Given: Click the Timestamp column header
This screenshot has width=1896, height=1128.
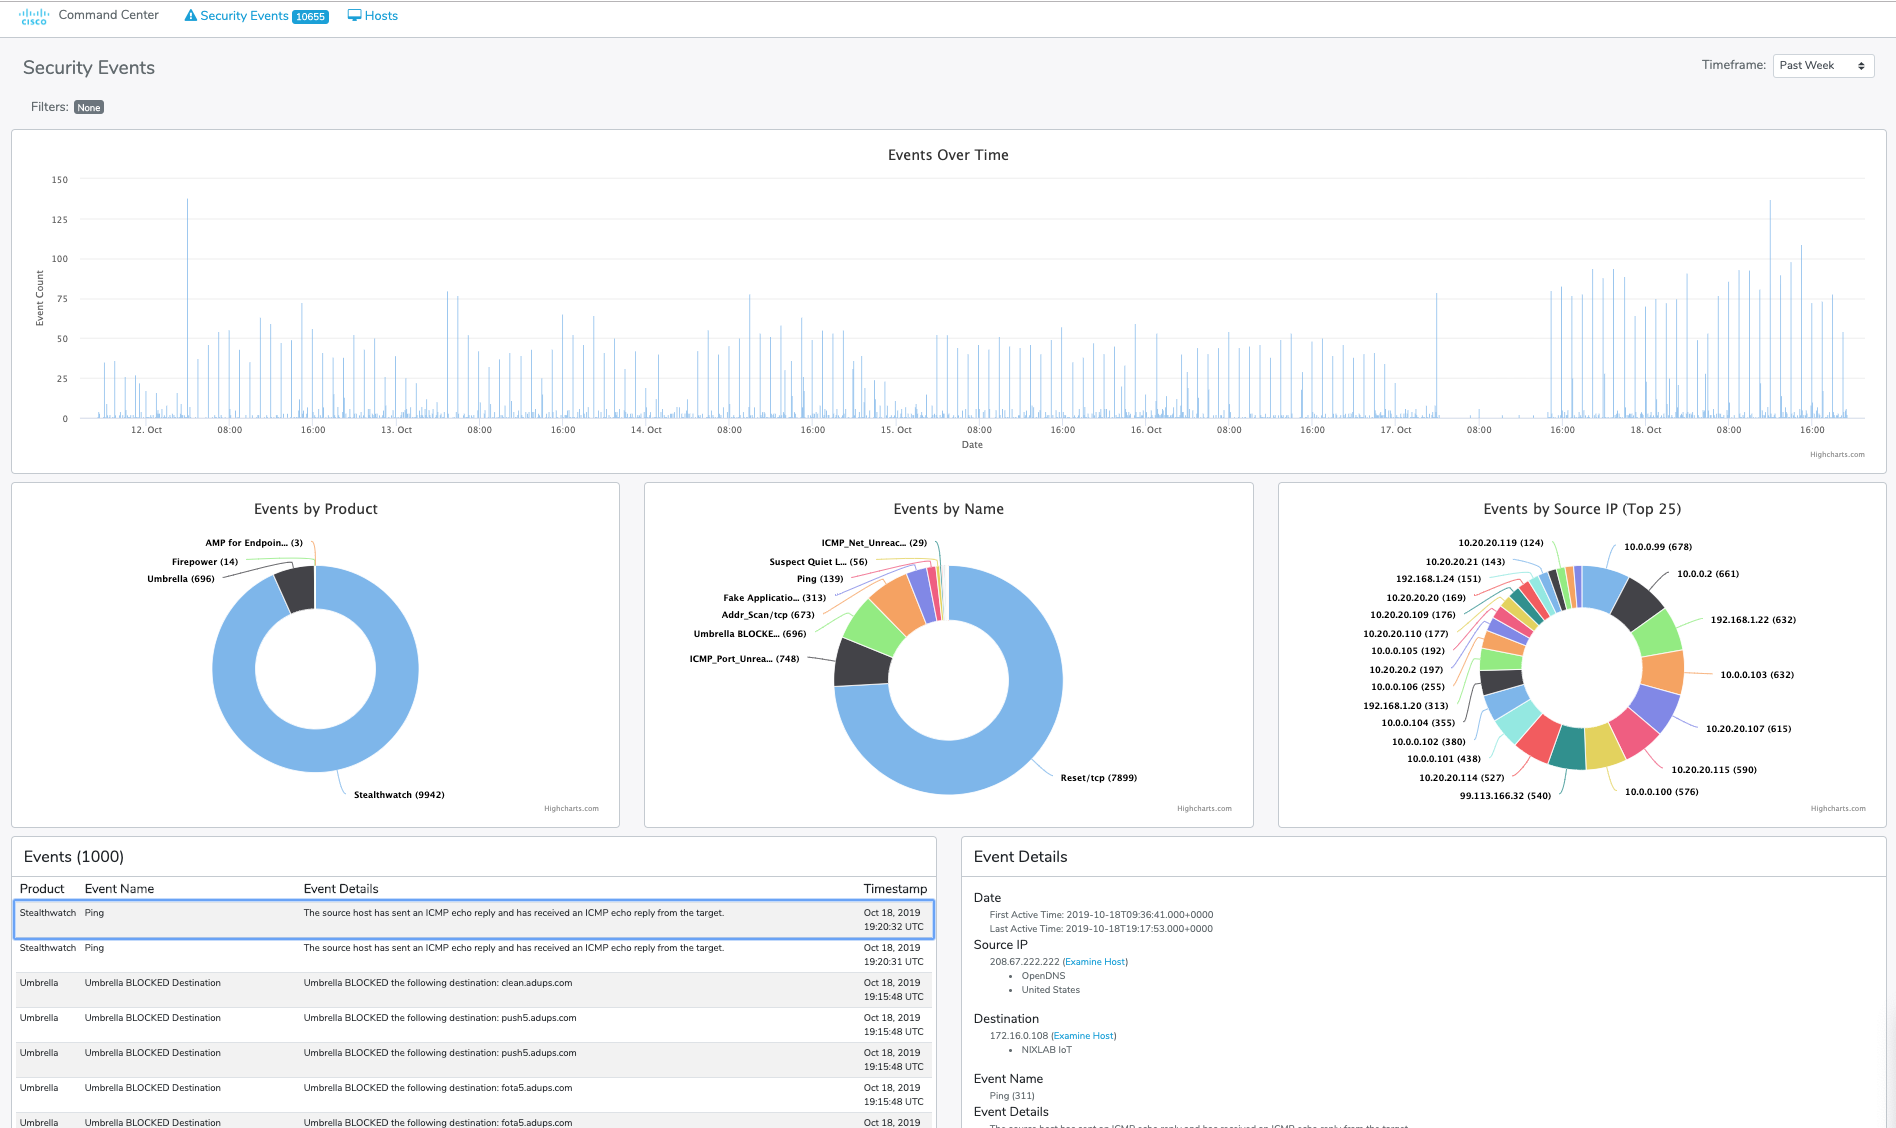Looking at the screenshot, I should click(895, 889).
